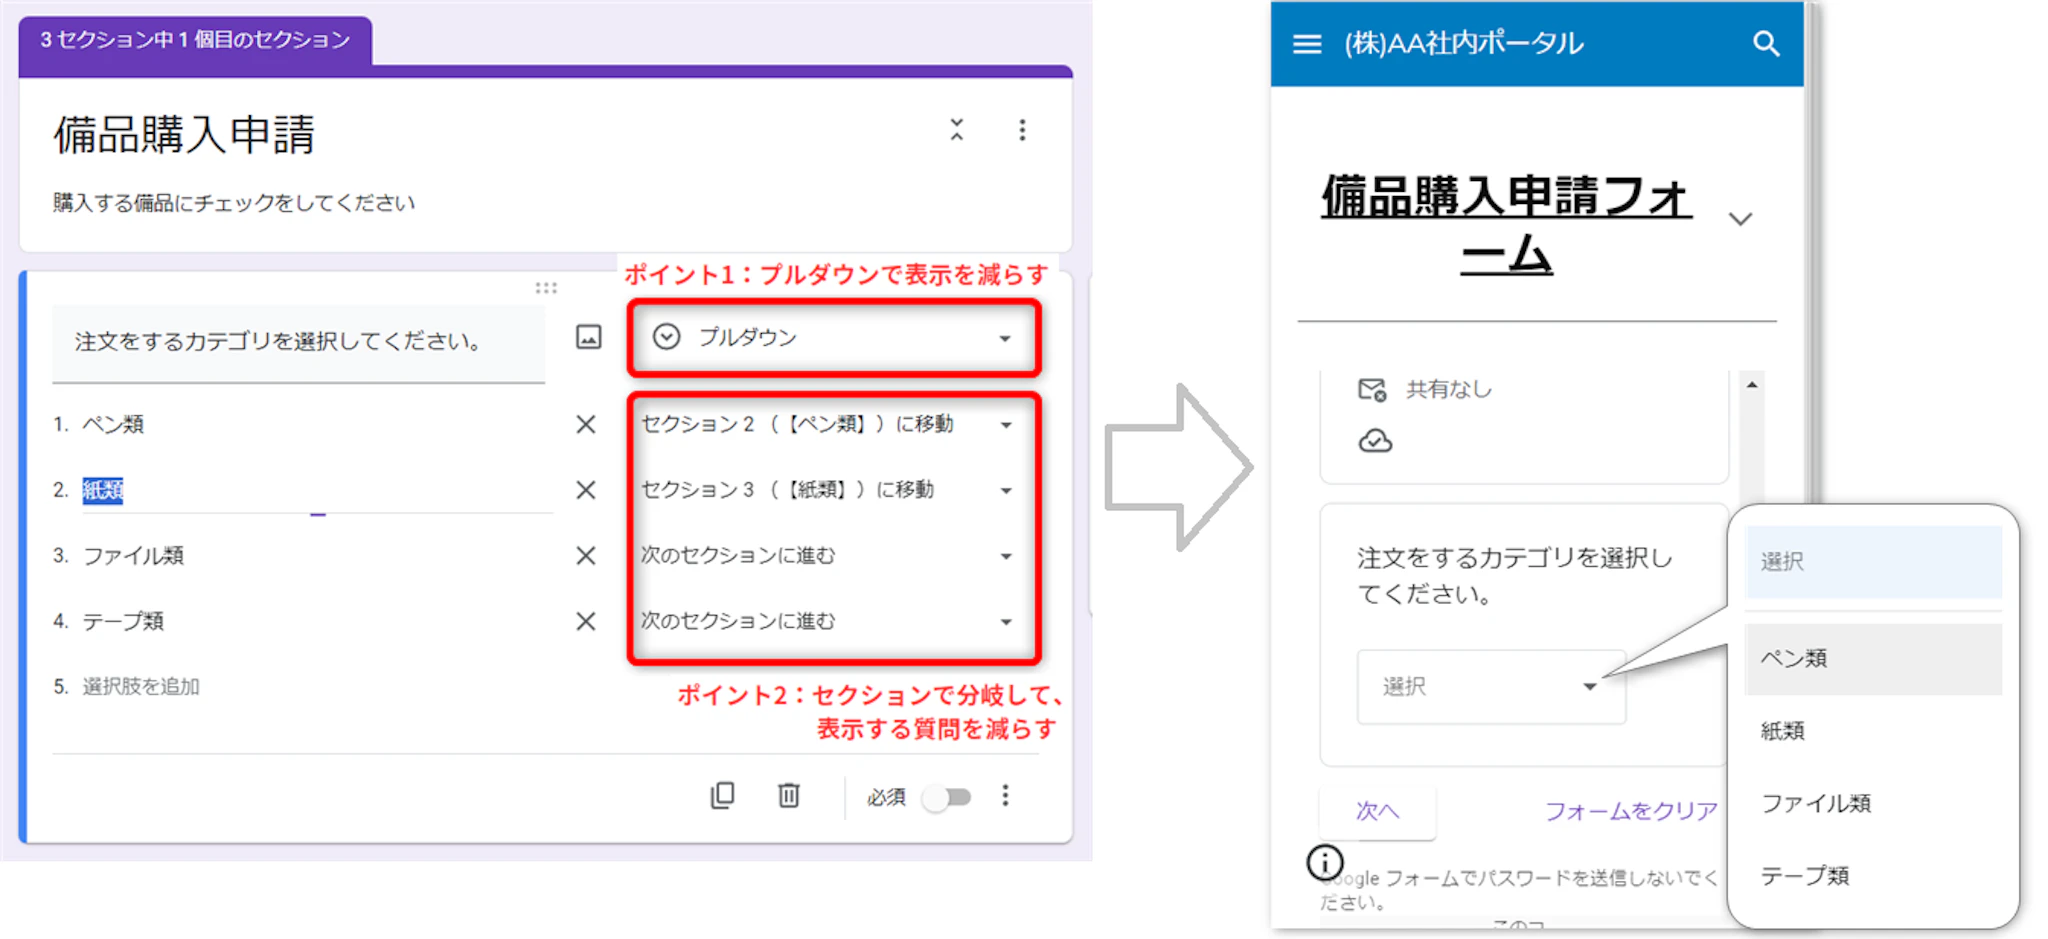The image size is (2048, 939).
Task: Open section header three-dot menu
Action: (1021, 131)
